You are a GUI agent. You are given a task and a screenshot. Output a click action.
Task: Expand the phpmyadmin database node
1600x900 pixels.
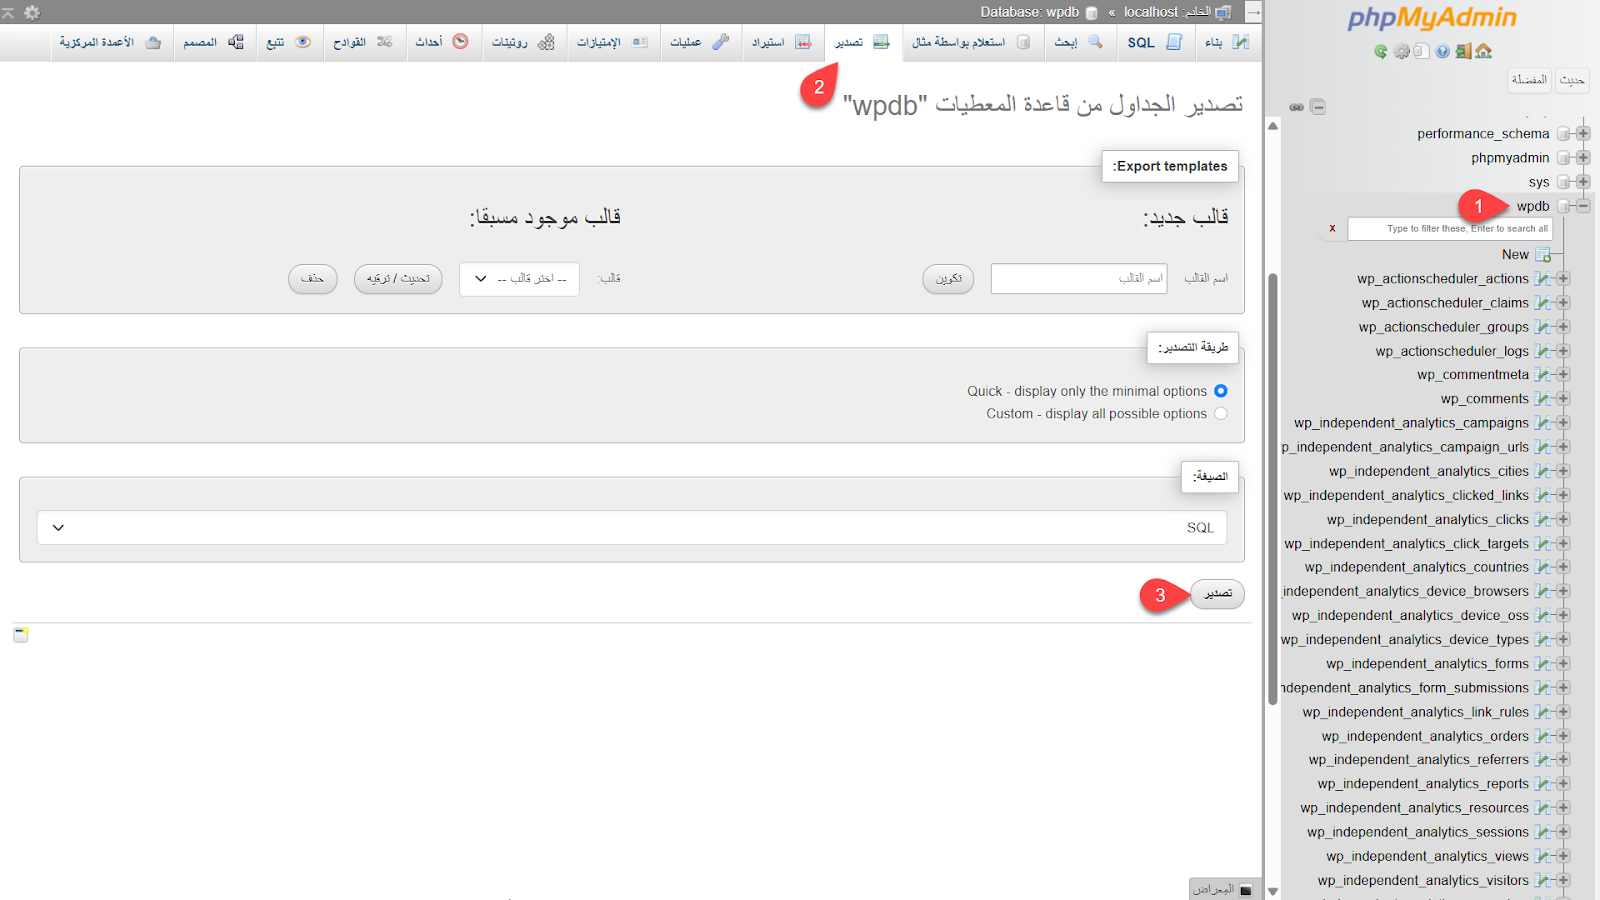[x=1583, y=158]
